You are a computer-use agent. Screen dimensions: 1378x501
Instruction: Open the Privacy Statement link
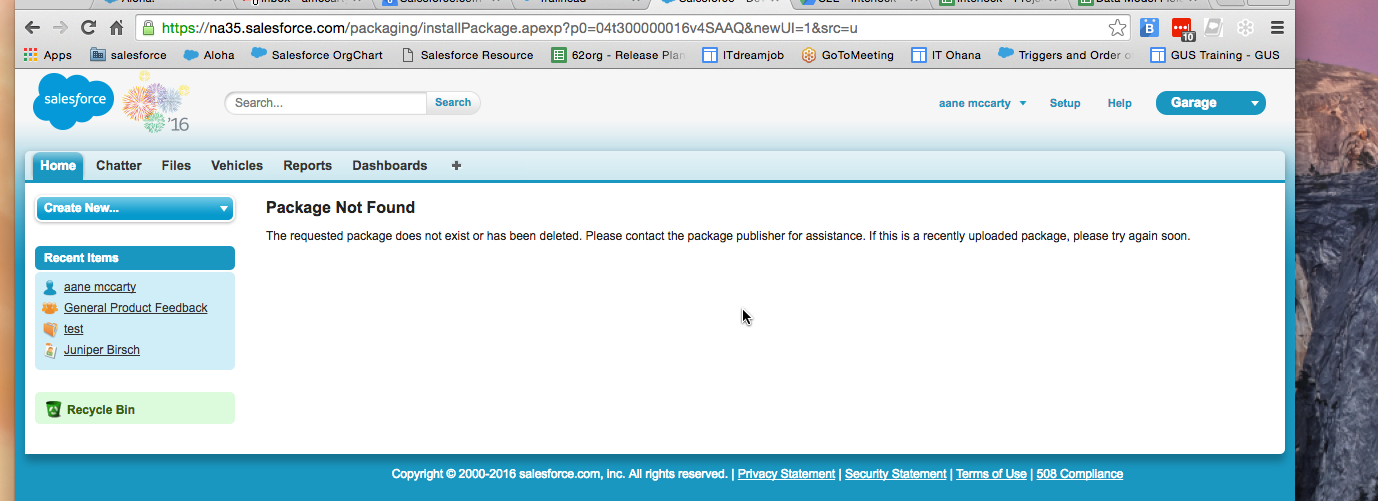[x=786, y=474]
